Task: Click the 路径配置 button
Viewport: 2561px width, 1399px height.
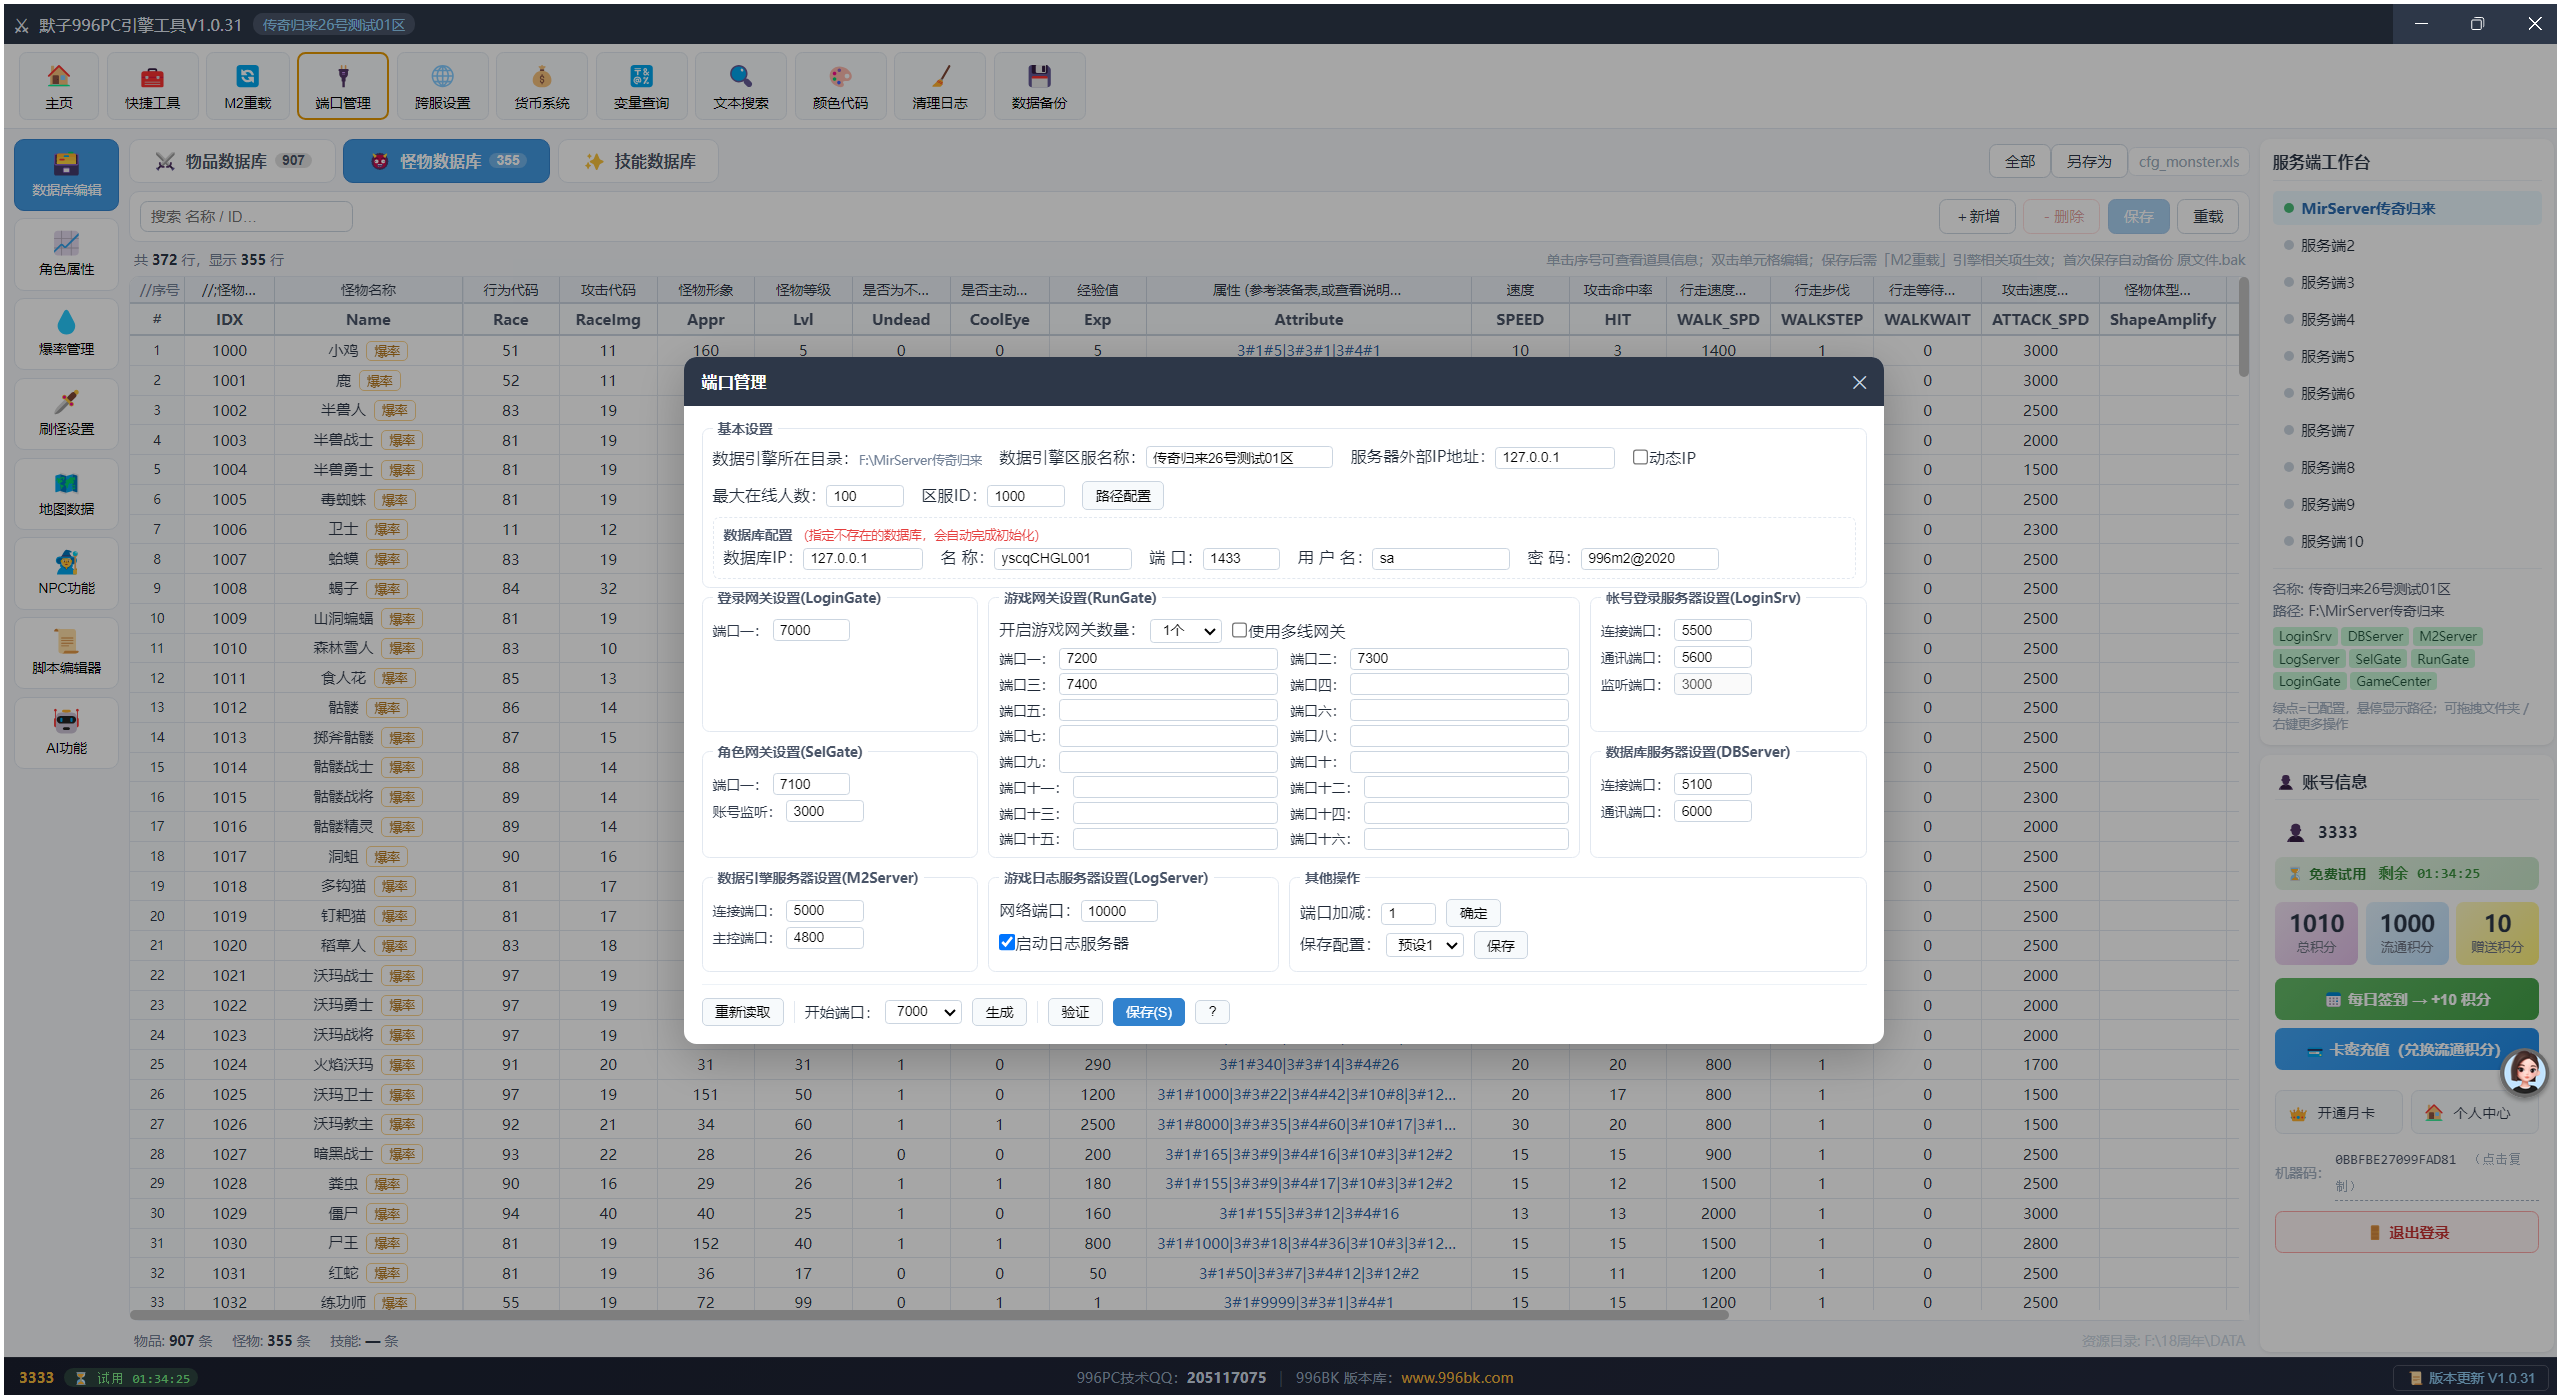Action: pos(1123,496)
